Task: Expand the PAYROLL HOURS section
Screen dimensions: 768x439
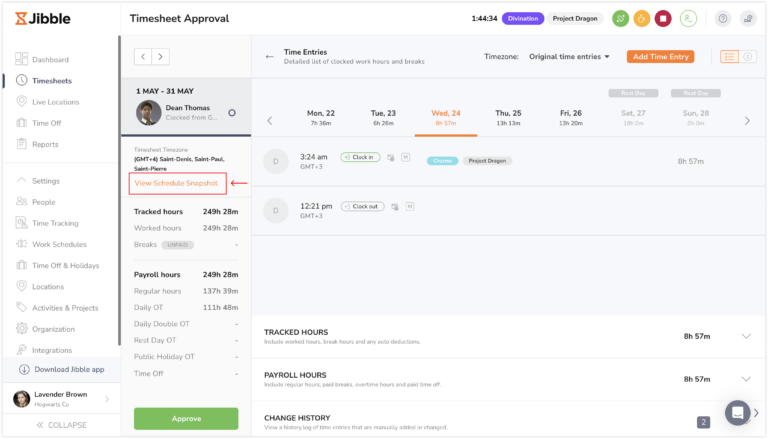Action: click(746, 379)
